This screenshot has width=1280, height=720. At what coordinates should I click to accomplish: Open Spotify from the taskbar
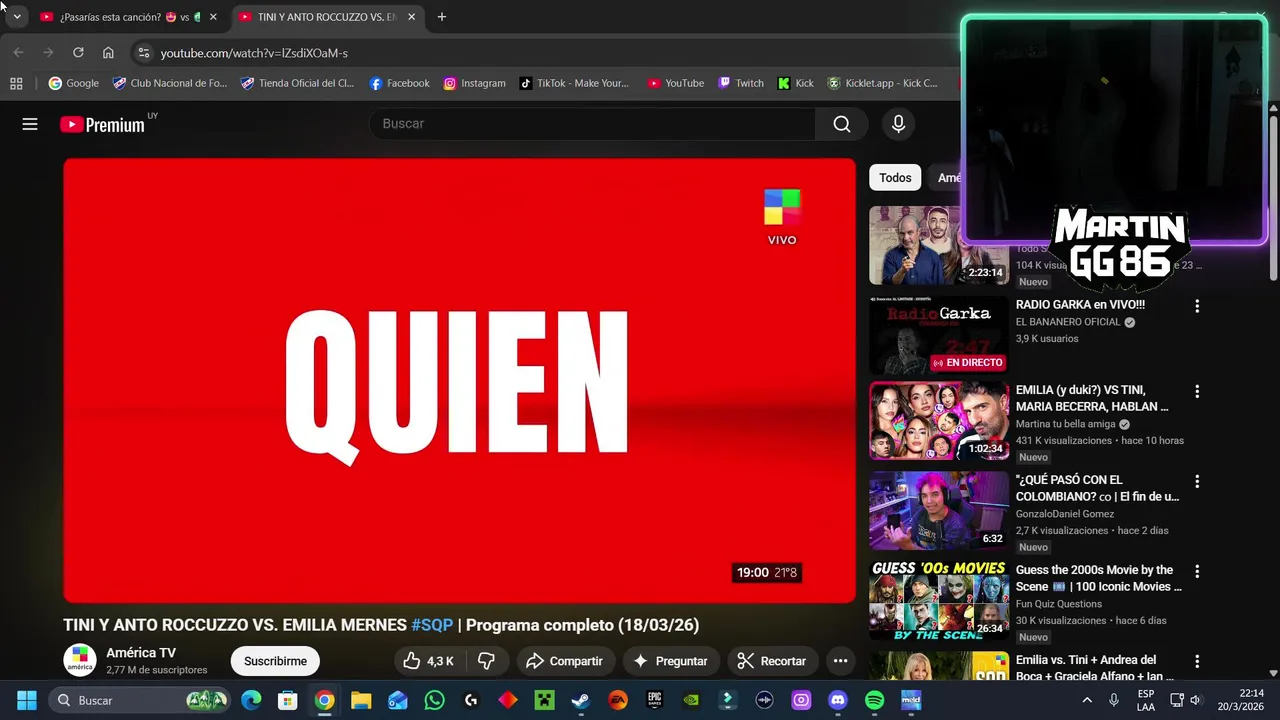click(x=874, y=700)
